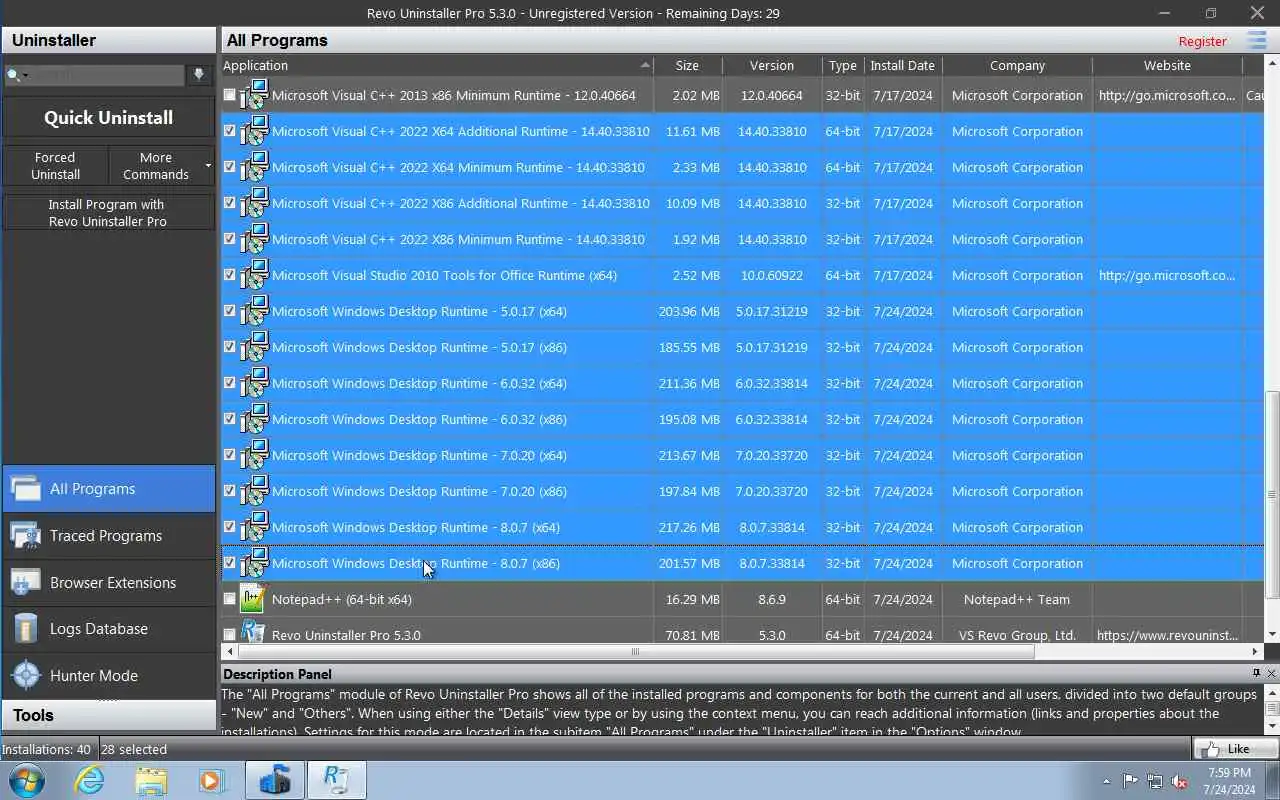Open the All Programs sidebar icon
Image resolution: width=1280 pixels, height=800 pixels.
pyautogui.click(x=26, y=489)
